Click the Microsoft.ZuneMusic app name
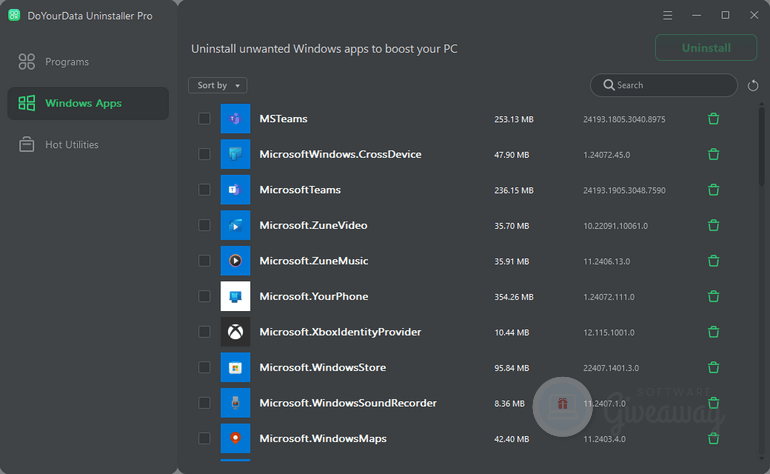 (x=314, y=261)
